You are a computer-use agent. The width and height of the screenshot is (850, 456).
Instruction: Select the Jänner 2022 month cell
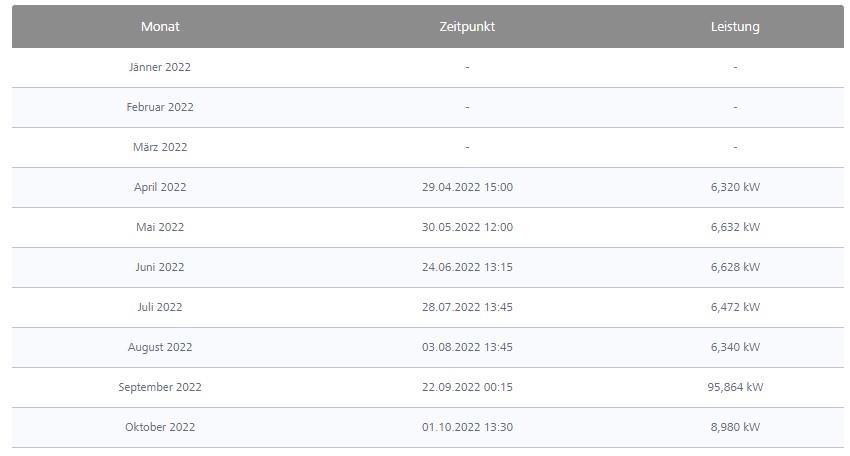(160, 67)
